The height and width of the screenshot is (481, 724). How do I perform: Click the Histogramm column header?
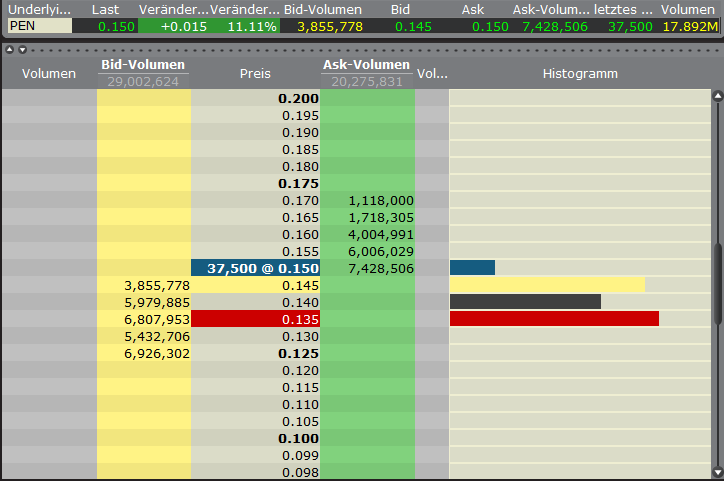click(x=580, y=73)
